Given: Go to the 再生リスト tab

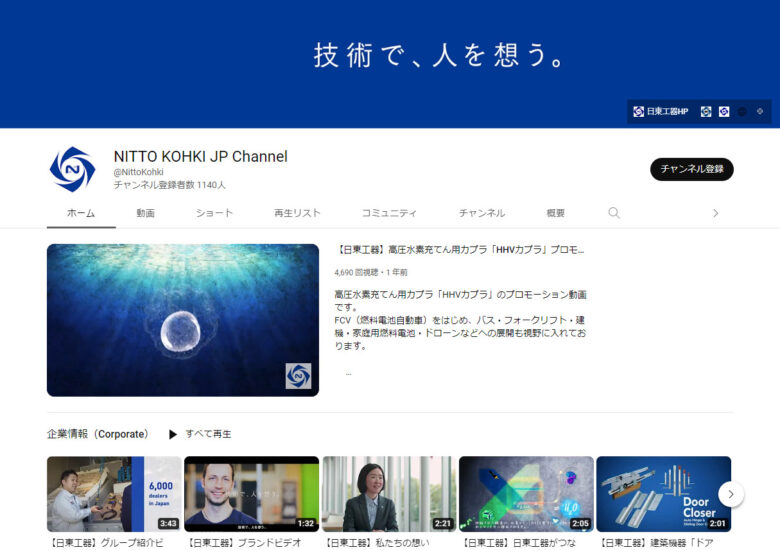Looking at the screenshot, I should tap(297, 213).
